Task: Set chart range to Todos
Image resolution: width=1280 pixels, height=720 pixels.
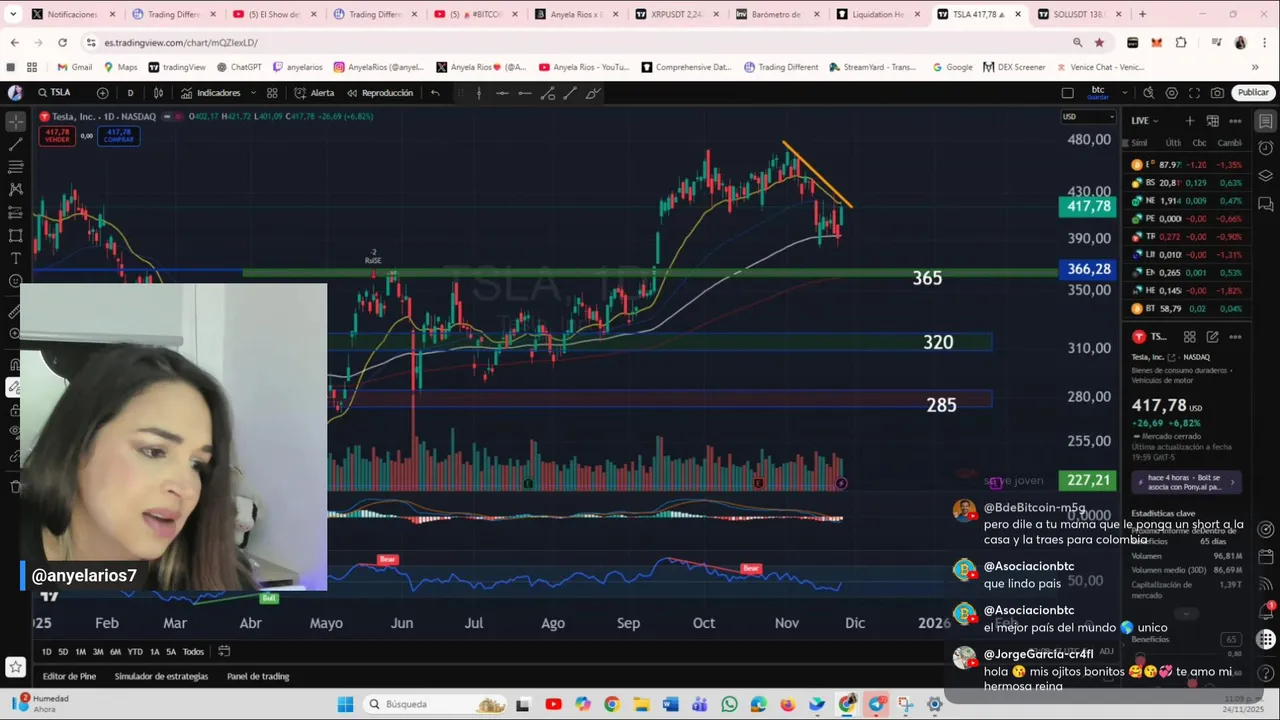Action: 193,652
